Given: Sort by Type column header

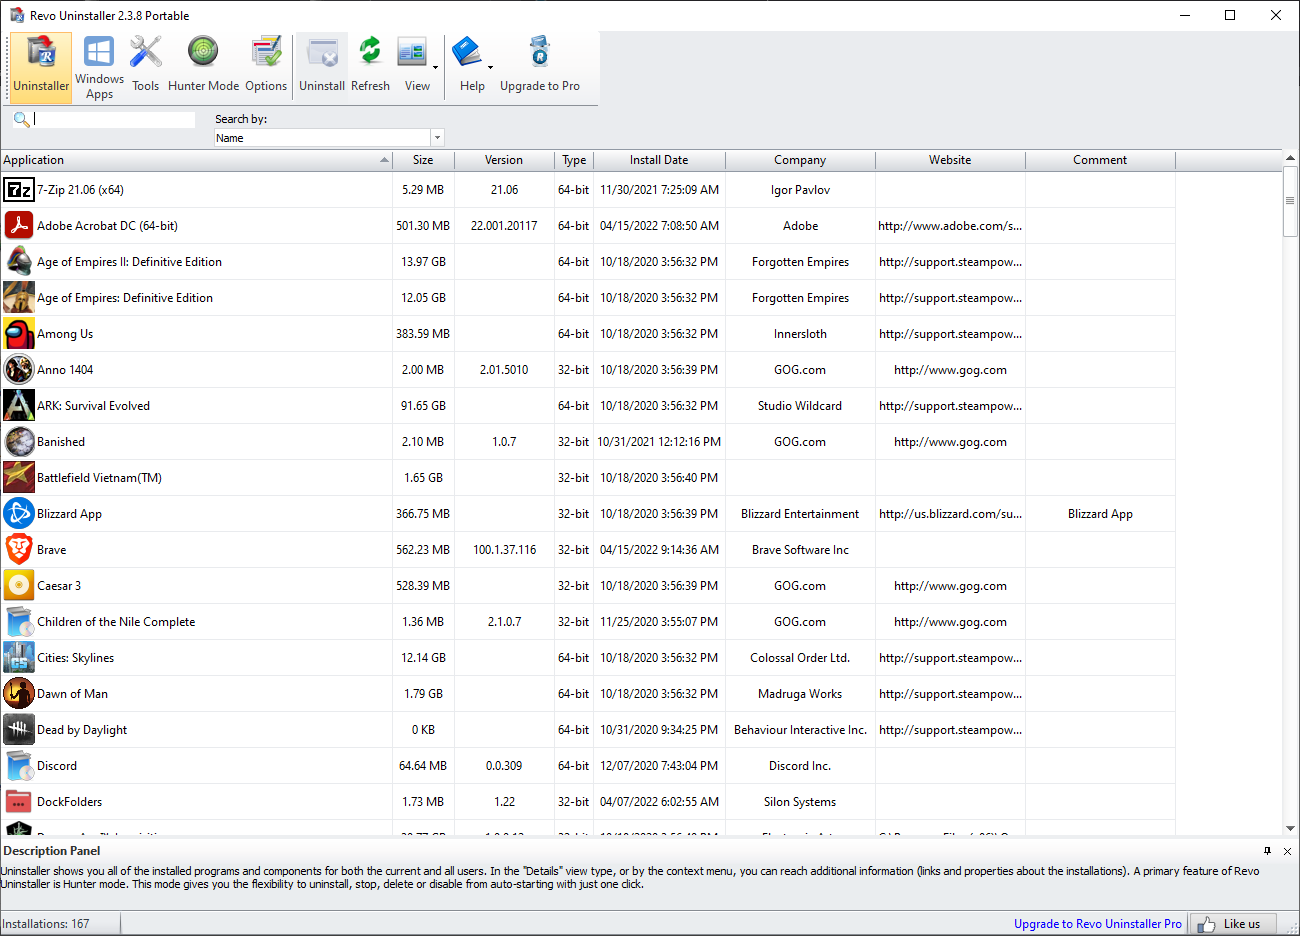Looking at the screenshot, I should click(574, 160).
